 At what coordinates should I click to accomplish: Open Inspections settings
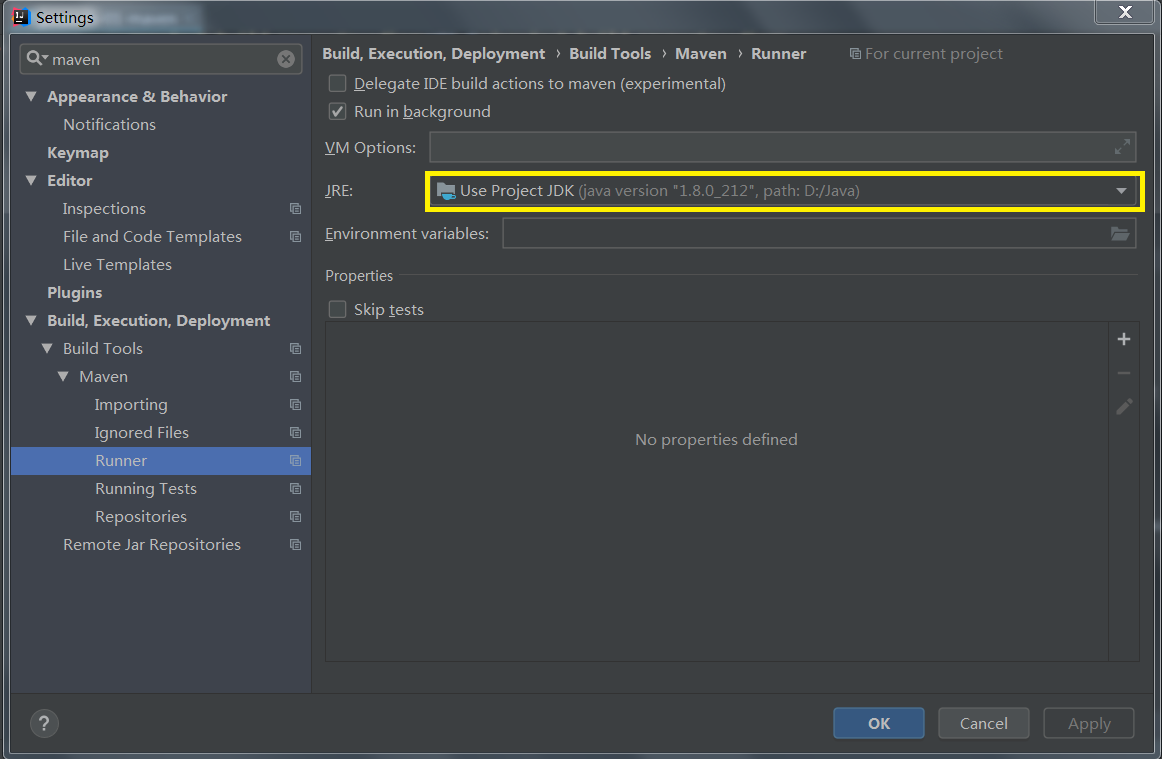[104, 209]
